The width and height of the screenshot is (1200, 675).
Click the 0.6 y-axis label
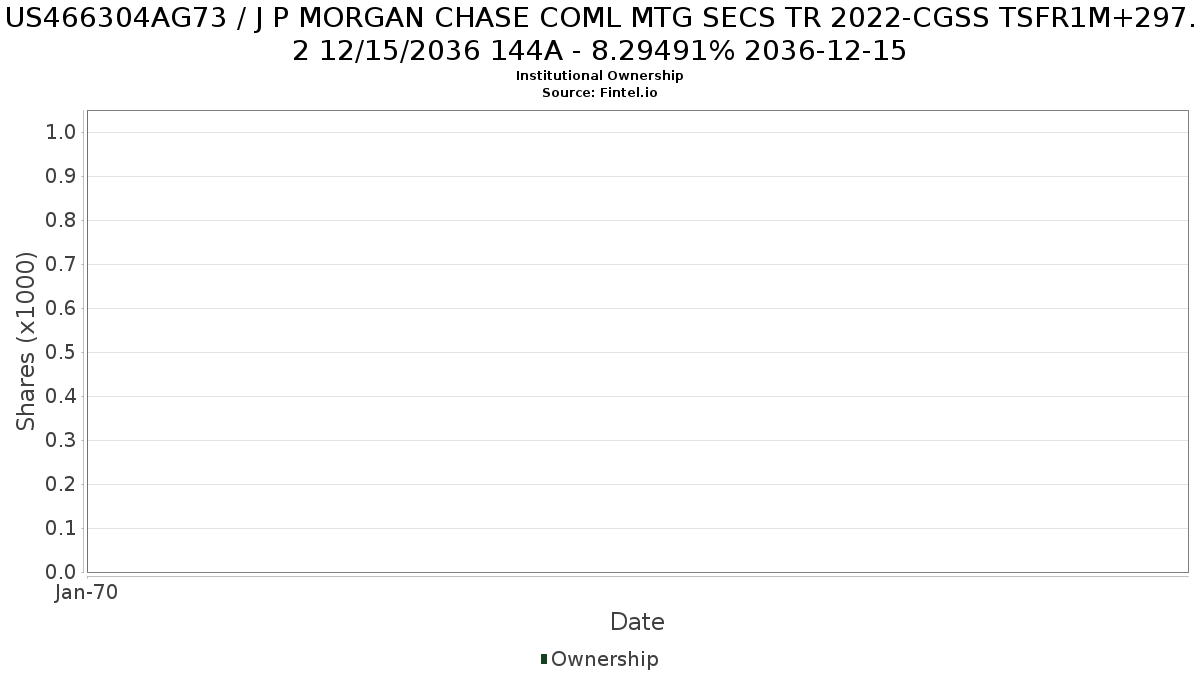[x=61, y=309]
